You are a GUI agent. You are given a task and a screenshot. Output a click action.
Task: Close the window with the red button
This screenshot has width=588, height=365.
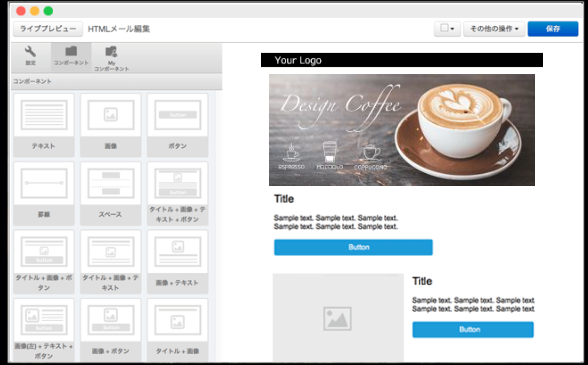pos(21,11)
